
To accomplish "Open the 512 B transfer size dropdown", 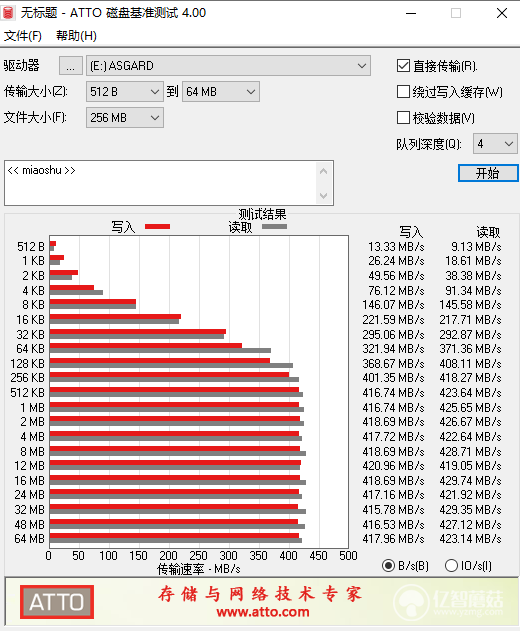I will tap(125, 92).
